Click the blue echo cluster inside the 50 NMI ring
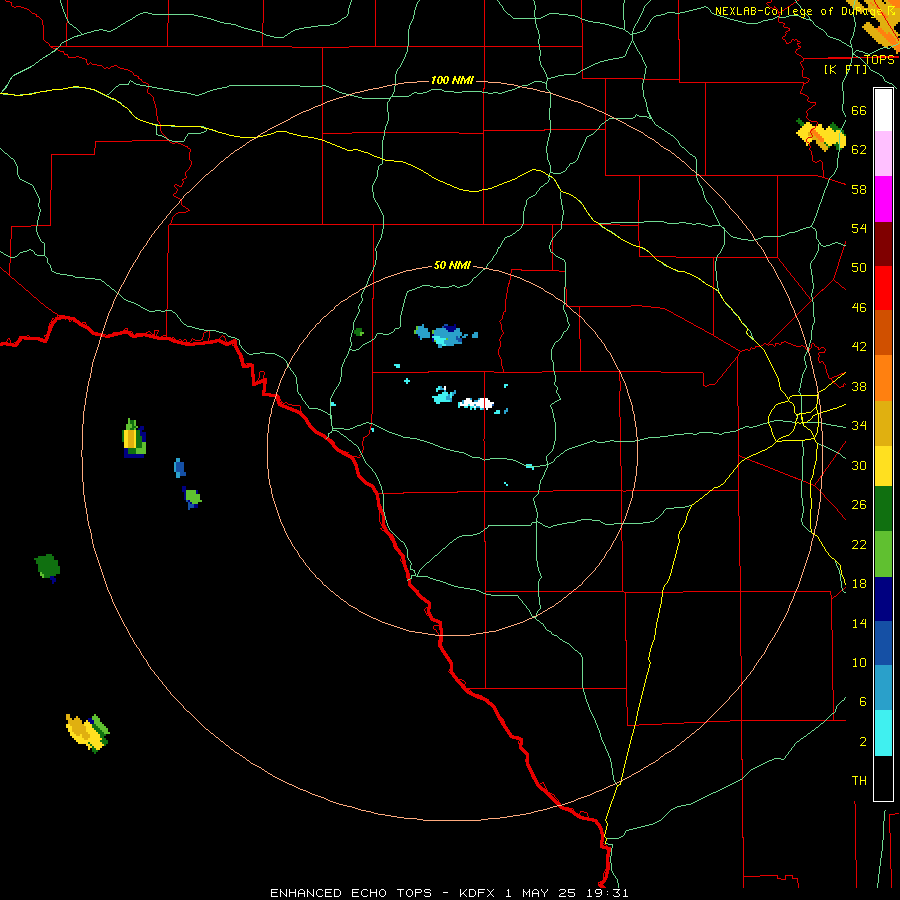 click(x=447, y=335)
